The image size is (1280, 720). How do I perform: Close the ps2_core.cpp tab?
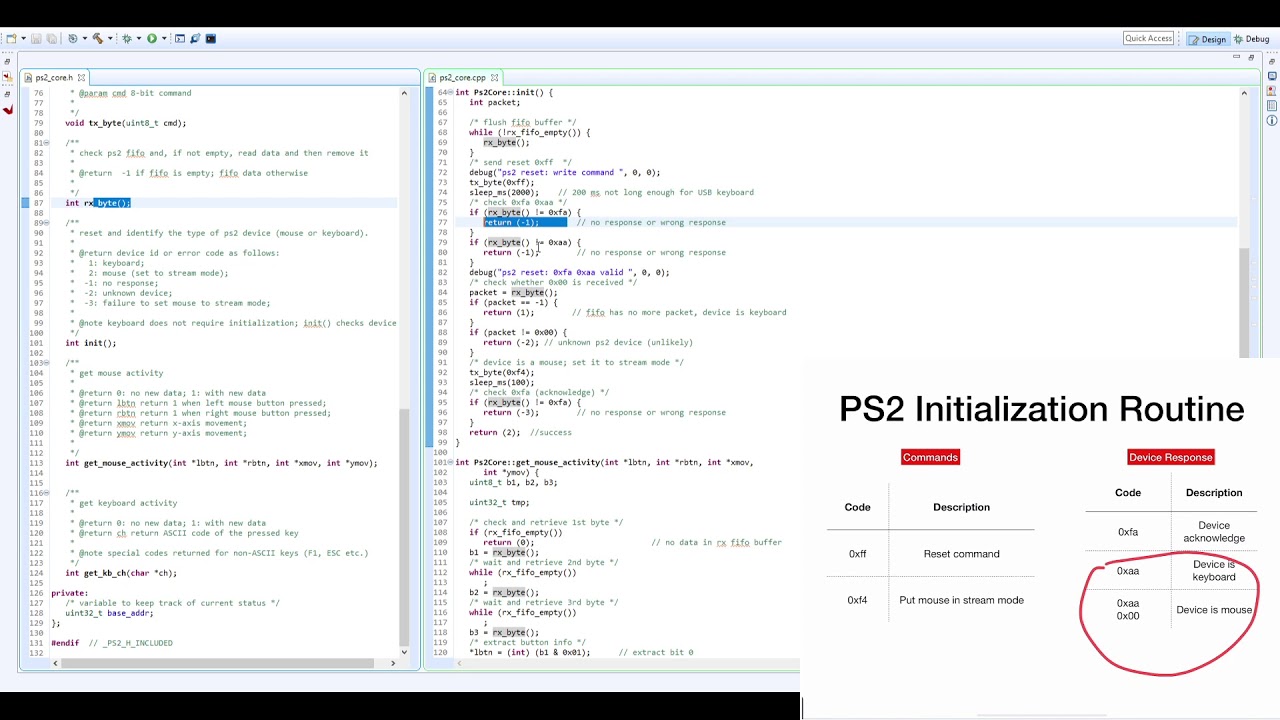click(x=494, y=77)
